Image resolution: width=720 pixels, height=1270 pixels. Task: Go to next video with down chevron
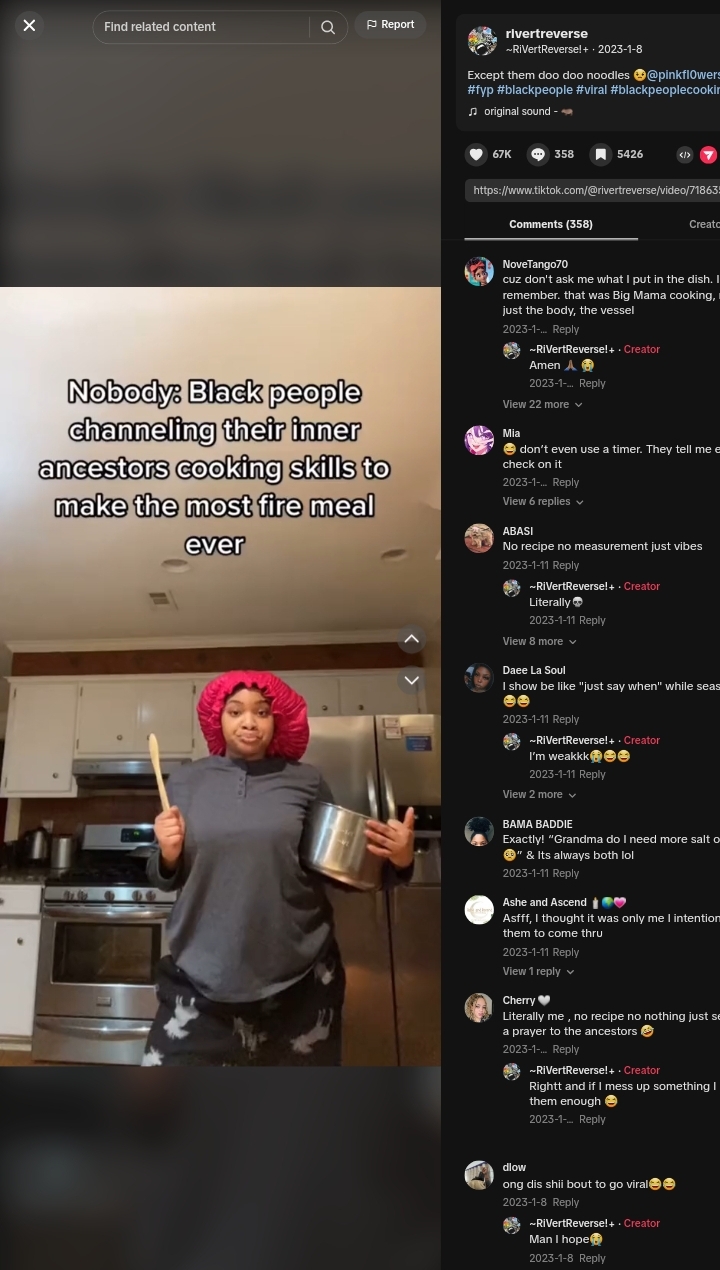[412, 680]
